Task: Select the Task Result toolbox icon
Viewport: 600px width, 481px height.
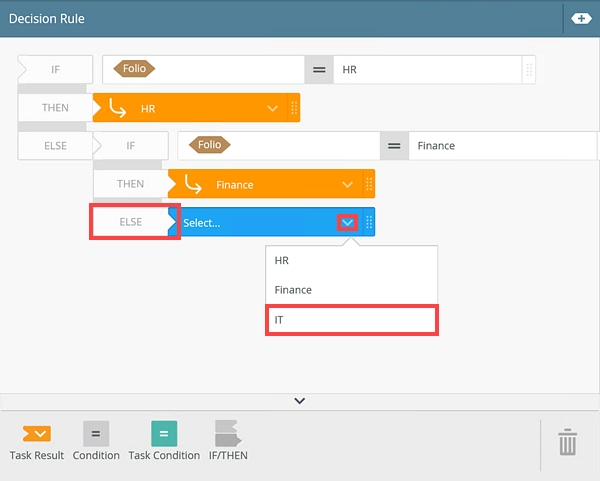Action: click(37, 434)
